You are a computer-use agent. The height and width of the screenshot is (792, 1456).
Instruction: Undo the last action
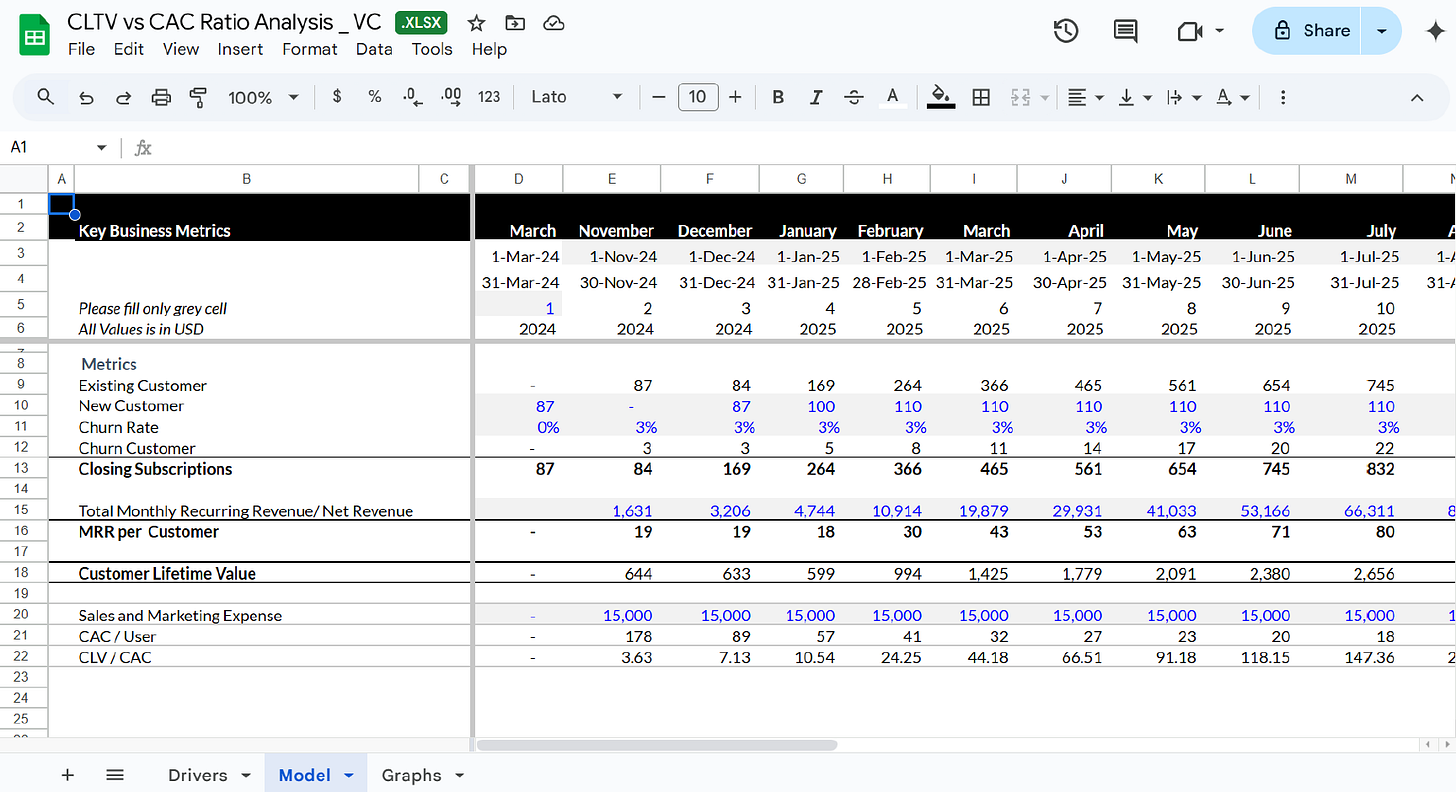pos(86,97)
